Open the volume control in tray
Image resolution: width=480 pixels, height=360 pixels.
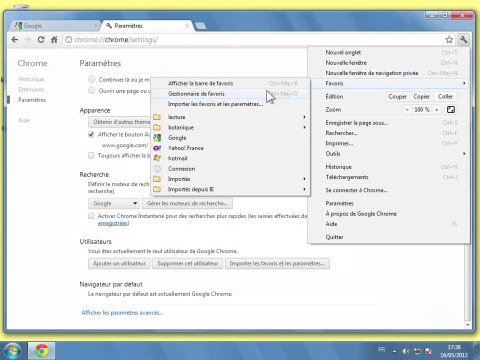tap(405, 351)
